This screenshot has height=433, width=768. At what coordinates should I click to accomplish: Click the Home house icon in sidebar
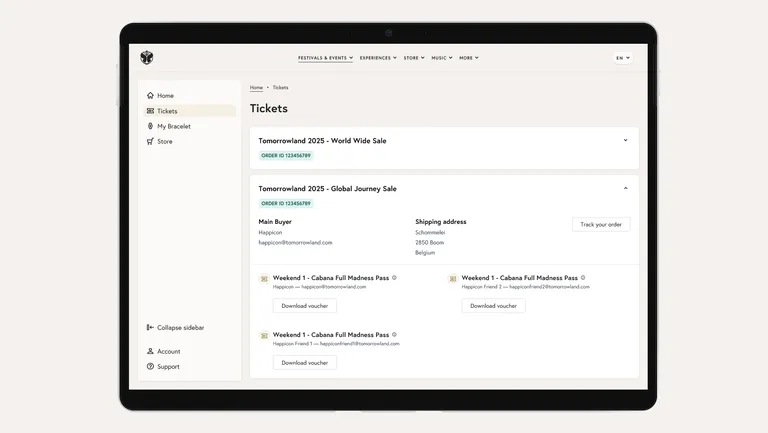(x=150, y=96)
